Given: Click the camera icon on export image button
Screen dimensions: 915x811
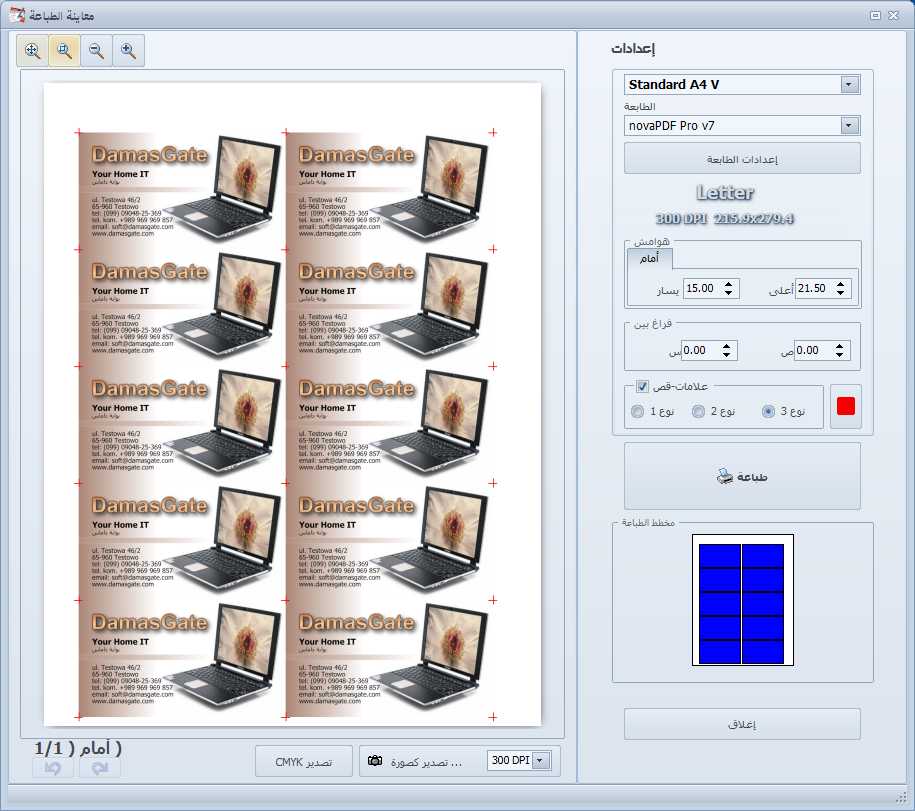Looking at the screenshot, I should pos(375,761).
